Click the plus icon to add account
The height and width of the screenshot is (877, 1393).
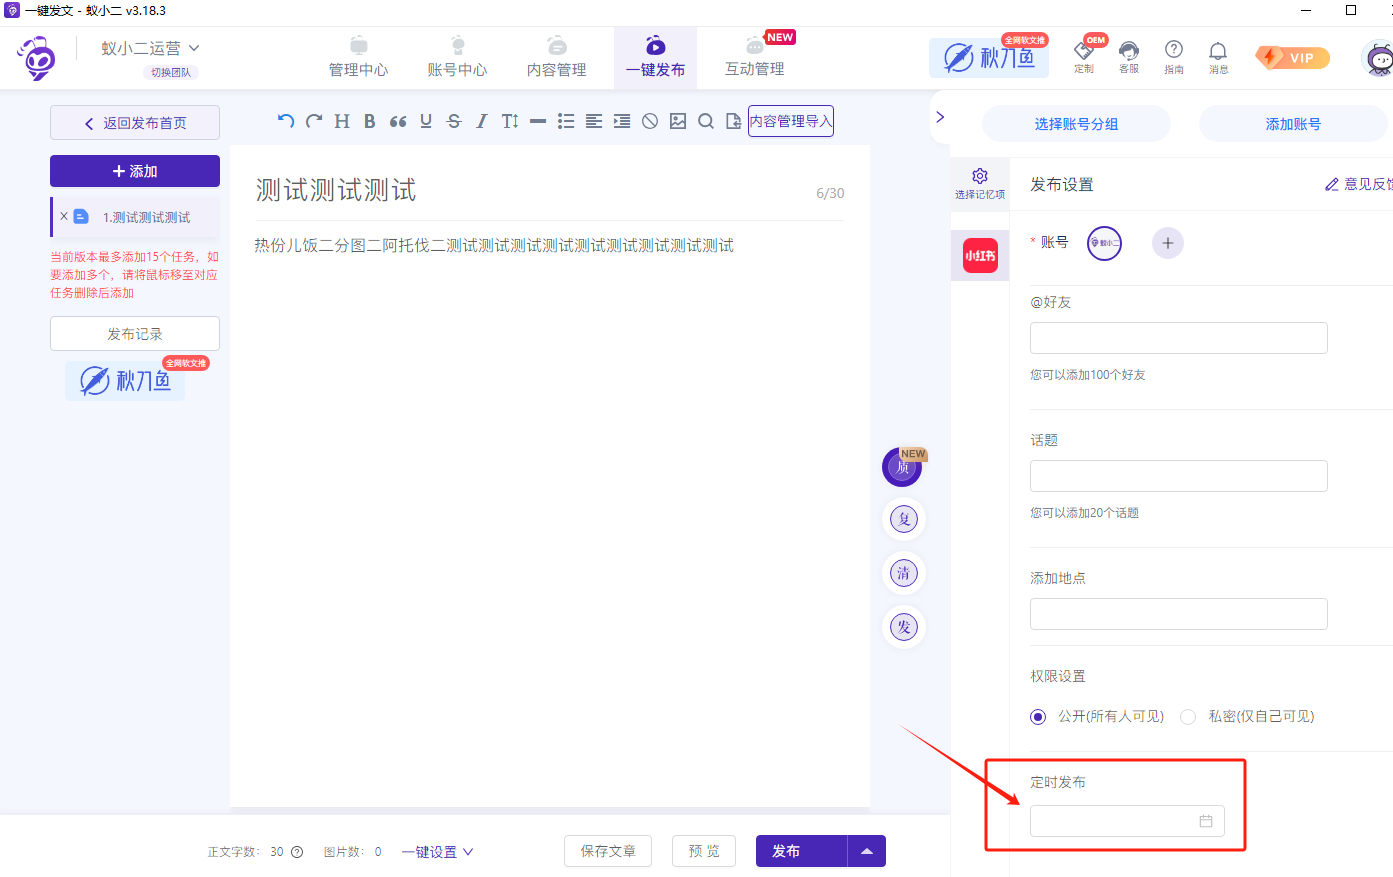point(1167,243)
